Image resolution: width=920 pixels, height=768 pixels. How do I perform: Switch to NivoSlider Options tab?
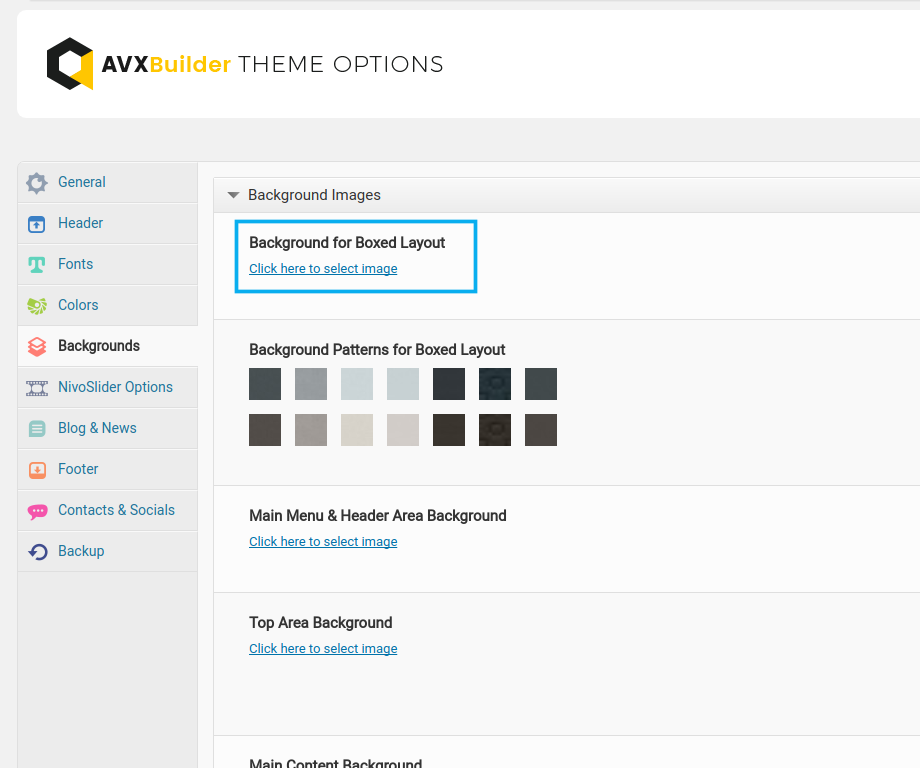115,387
